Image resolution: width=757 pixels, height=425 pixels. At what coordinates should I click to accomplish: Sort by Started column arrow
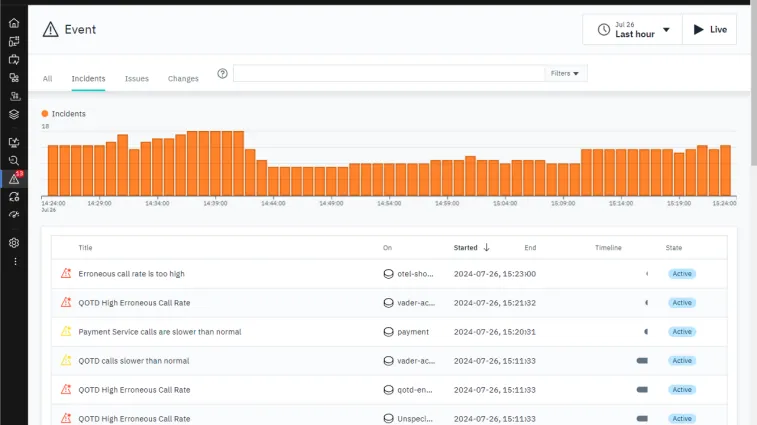point(486,247)
